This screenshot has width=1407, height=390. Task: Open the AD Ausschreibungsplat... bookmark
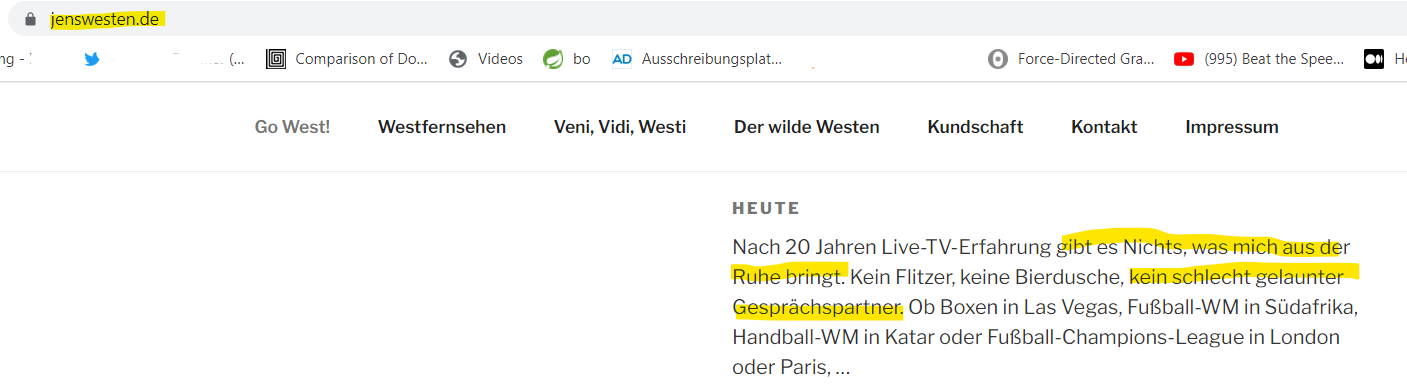697,59
